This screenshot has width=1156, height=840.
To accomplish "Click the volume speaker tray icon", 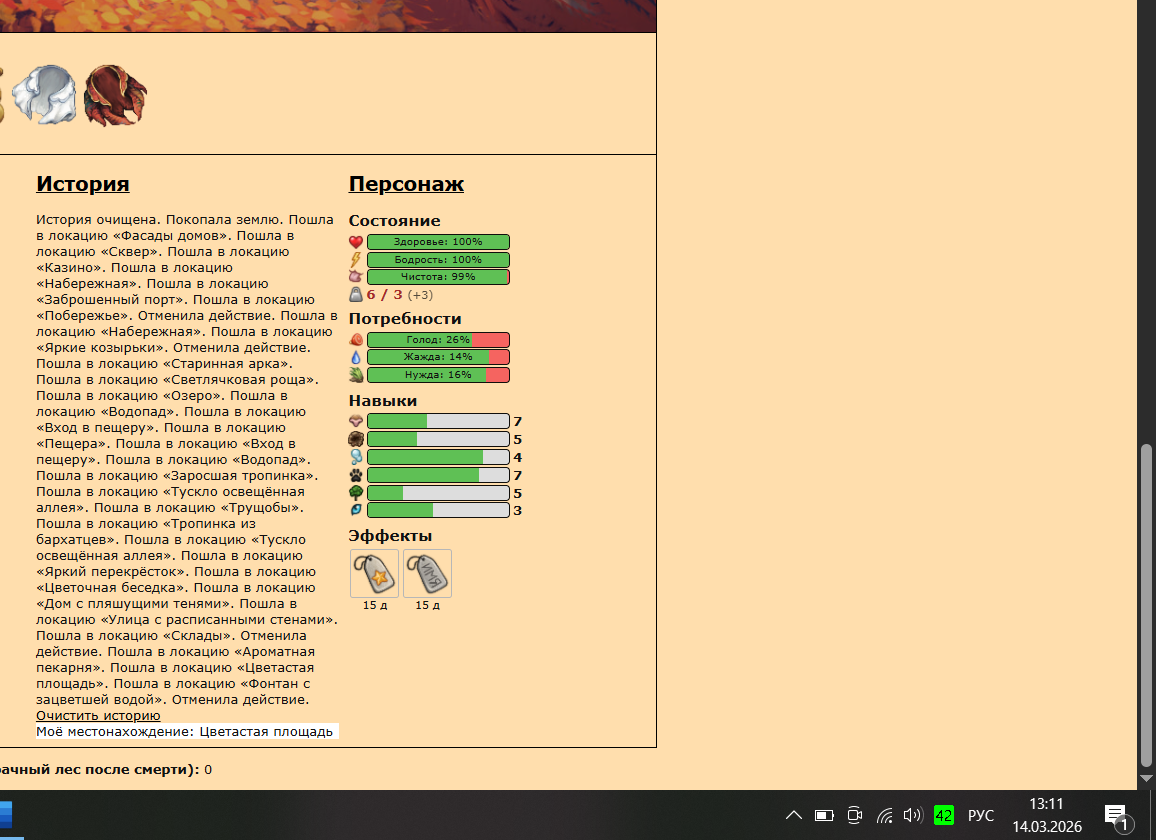I will pyautogui.click(x=913, y=815).
